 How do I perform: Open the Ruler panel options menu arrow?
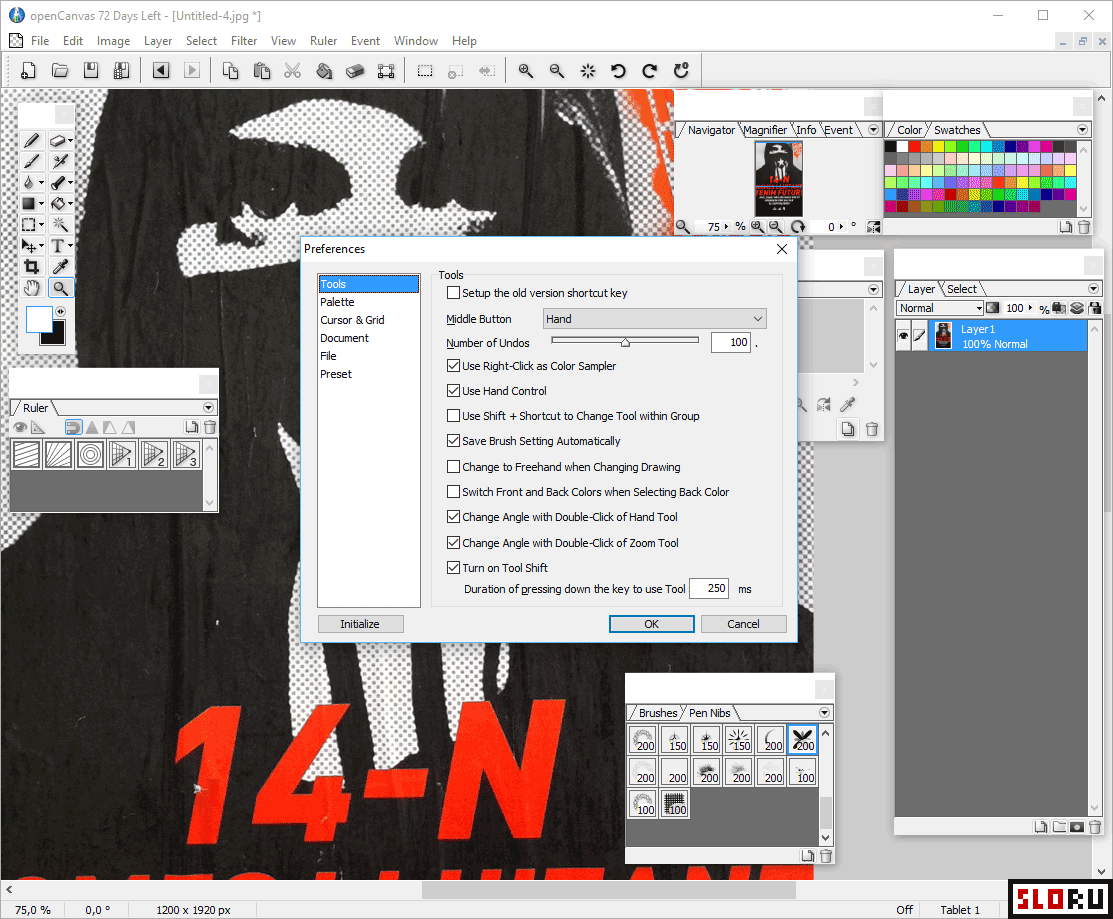(x=209, y=407)
